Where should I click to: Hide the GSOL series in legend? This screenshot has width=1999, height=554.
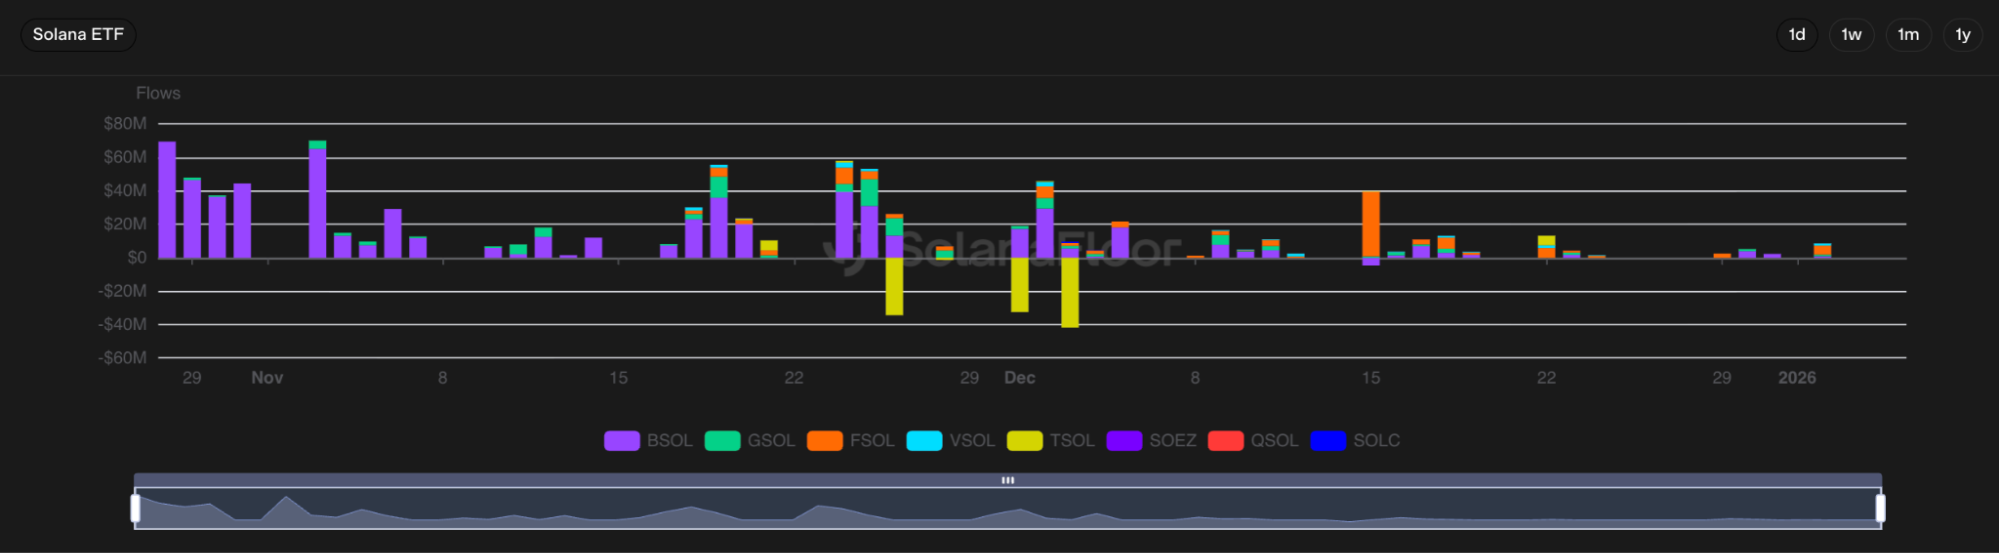[x=750, y=441]
